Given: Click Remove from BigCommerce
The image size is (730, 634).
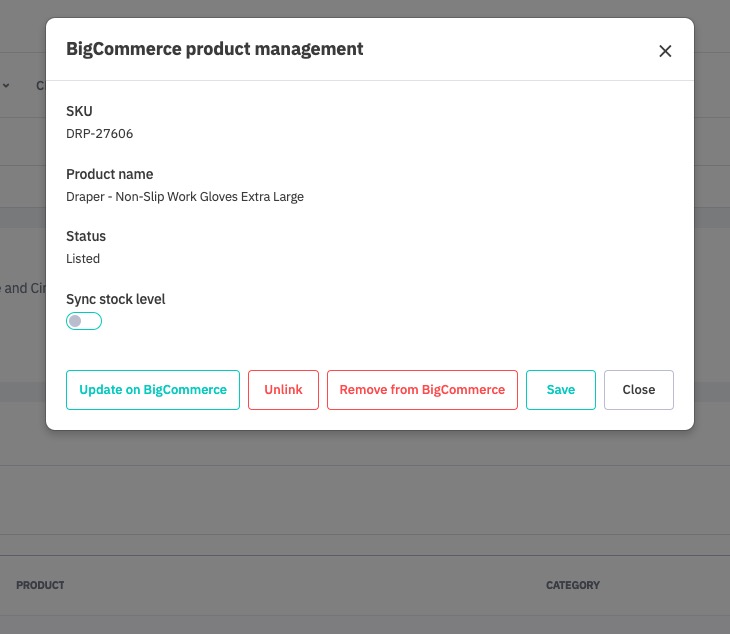Looking at the screenshot, I should (x=422, y=390).
